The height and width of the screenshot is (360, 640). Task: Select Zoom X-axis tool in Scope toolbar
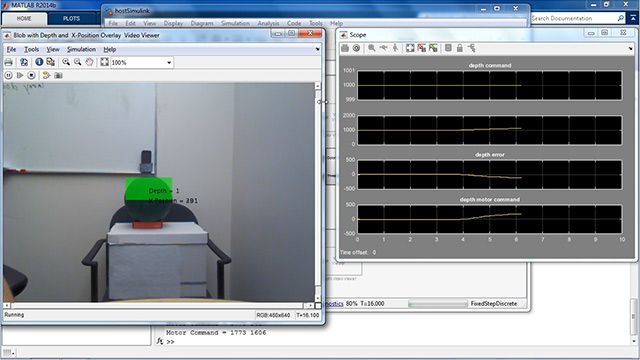[x=383, y=48]
